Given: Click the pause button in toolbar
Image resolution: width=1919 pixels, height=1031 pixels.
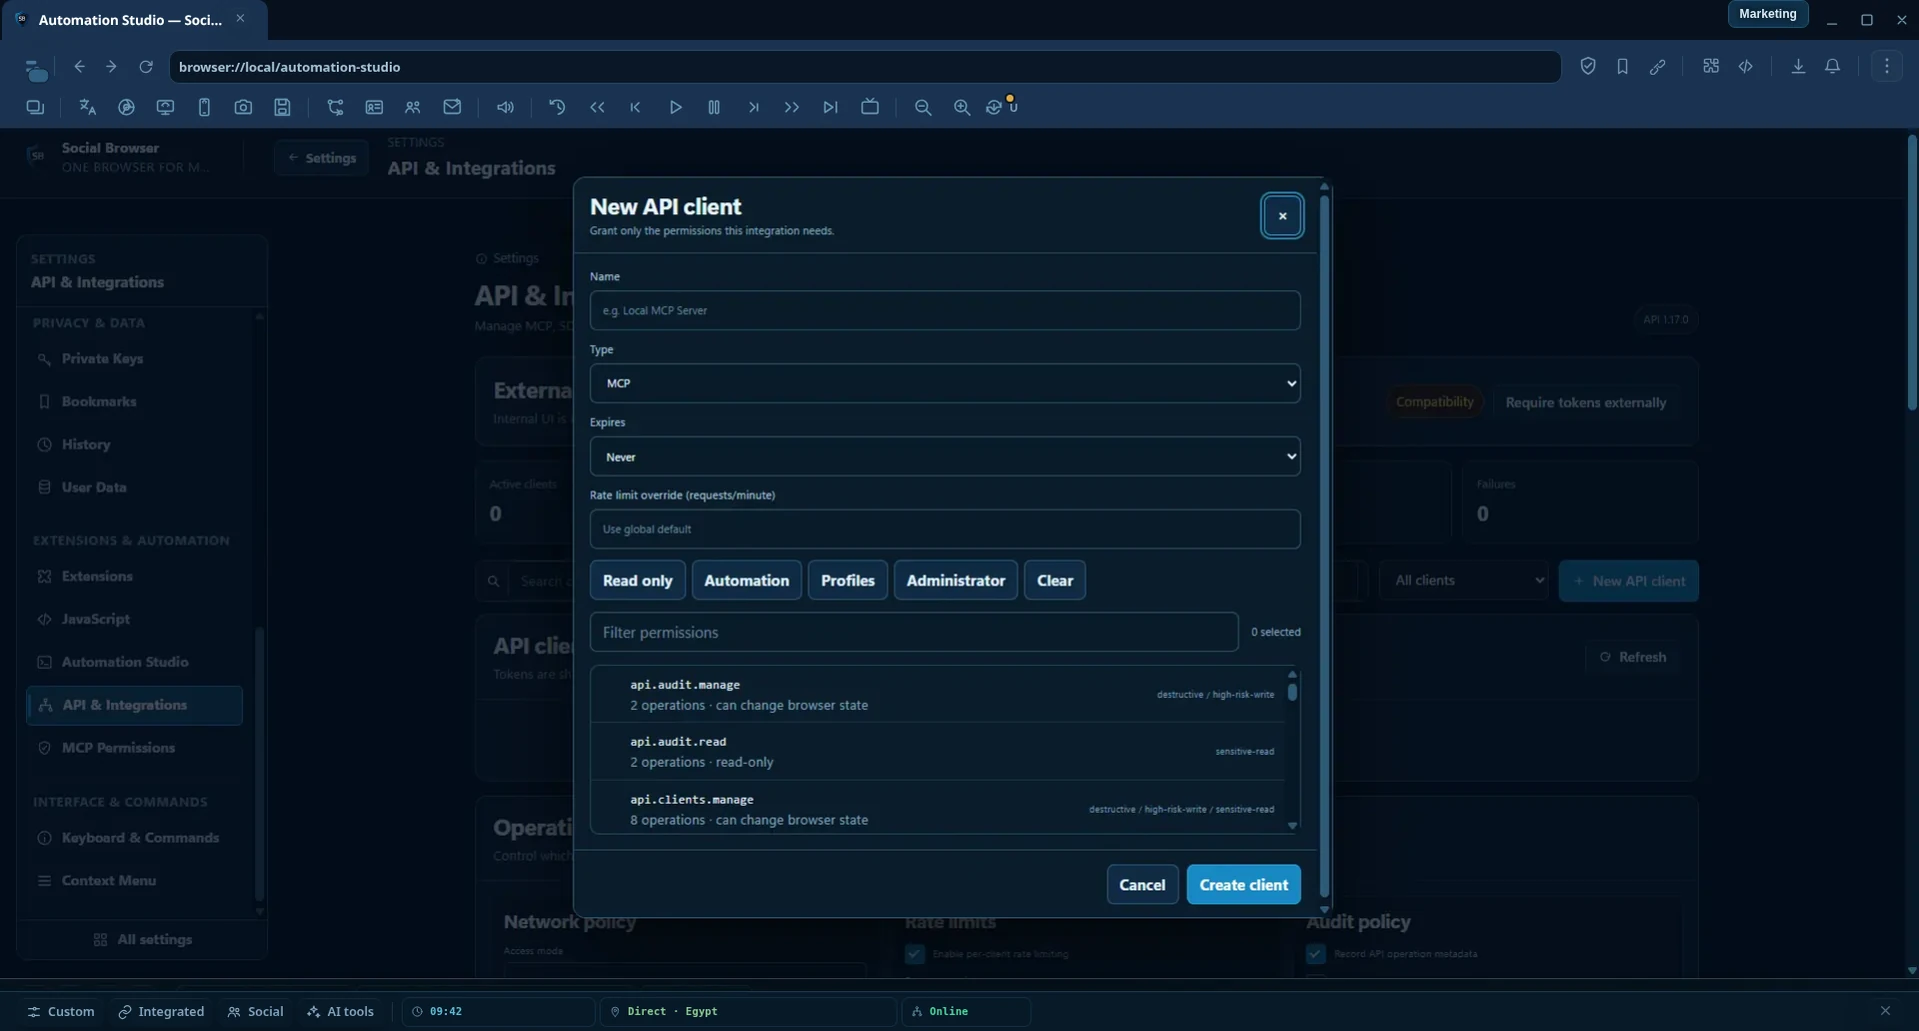Looking at the screenshot, I should point(714,107).
